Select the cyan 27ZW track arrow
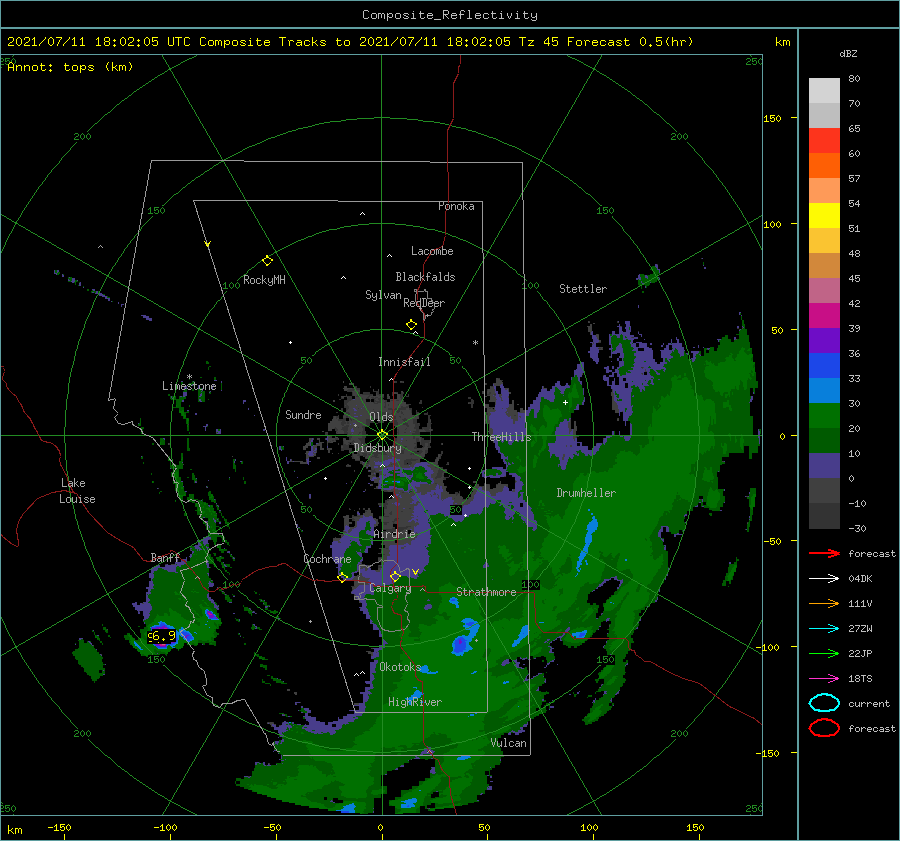This screenshot has height=841, width=900. [824, 629]
